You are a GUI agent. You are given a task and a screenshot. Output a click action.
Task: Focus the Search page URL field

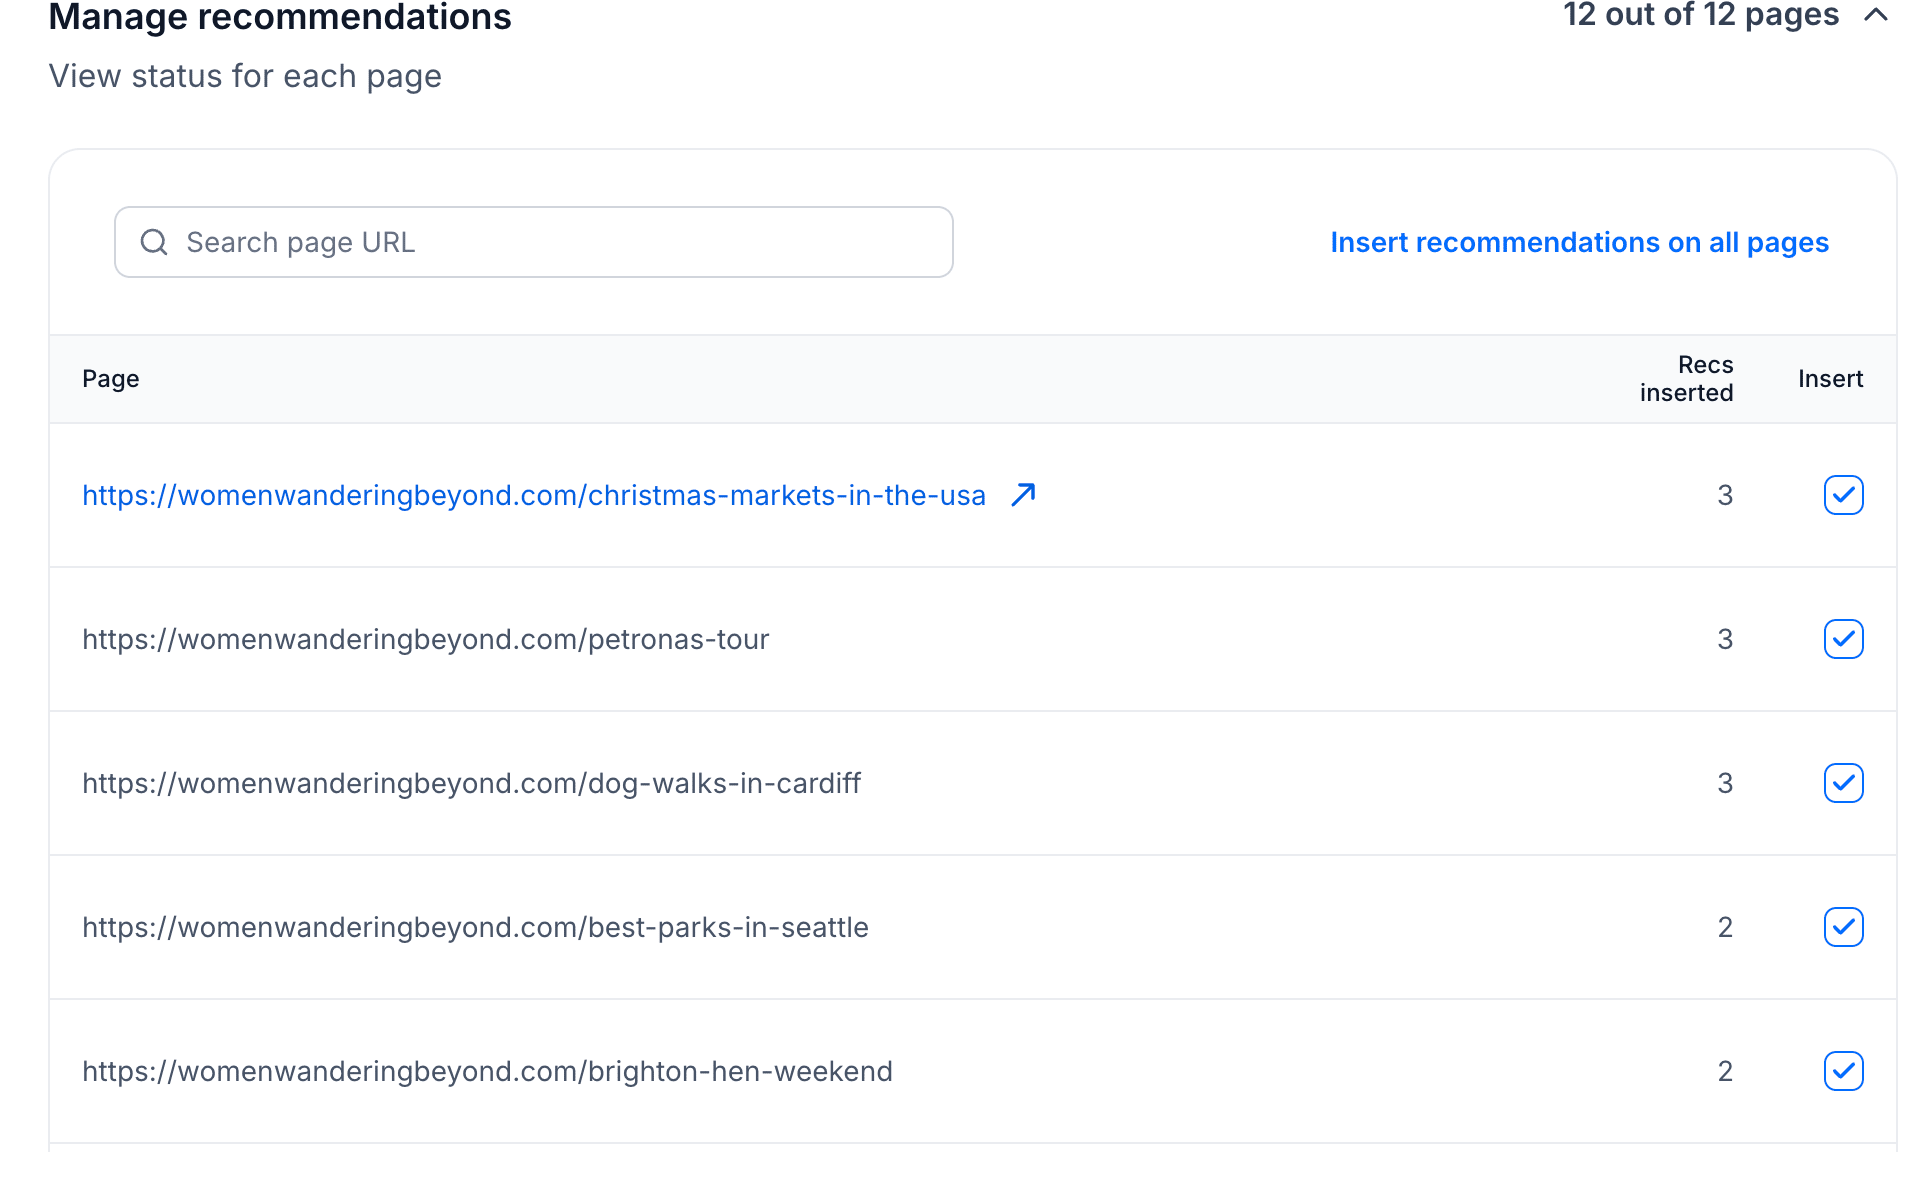(560, 242)
